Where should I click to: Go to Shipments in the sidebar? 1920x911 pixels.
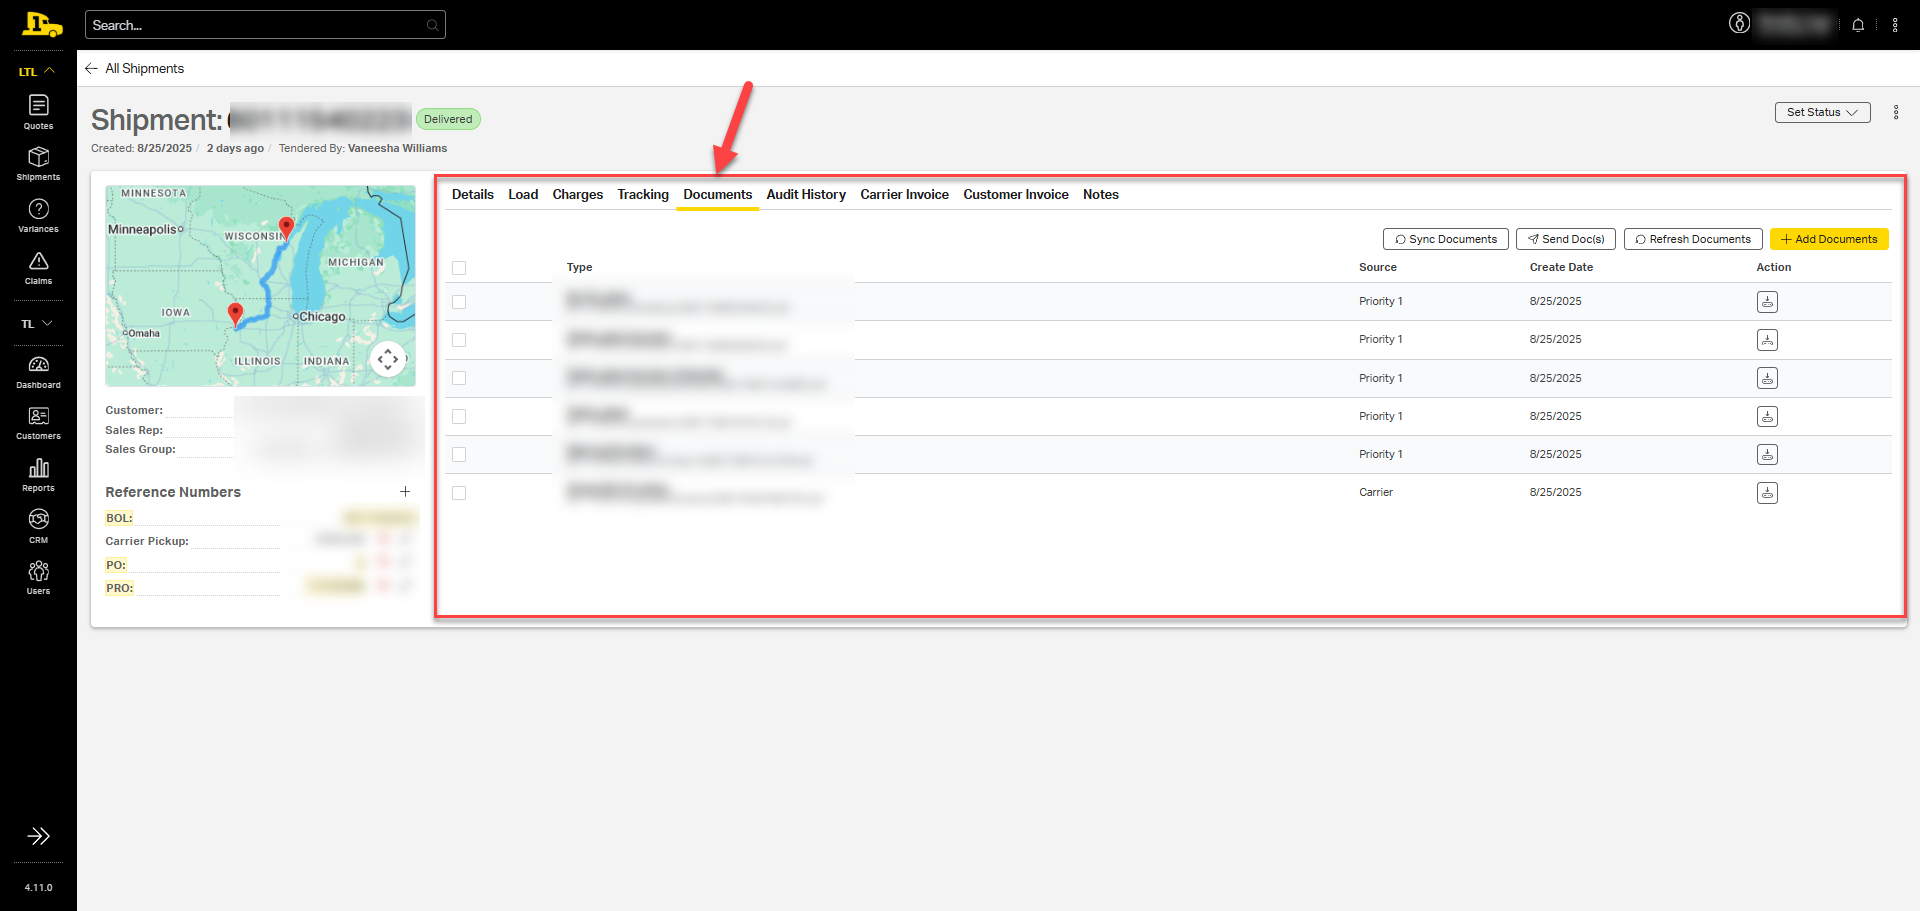tap(38, 164)
